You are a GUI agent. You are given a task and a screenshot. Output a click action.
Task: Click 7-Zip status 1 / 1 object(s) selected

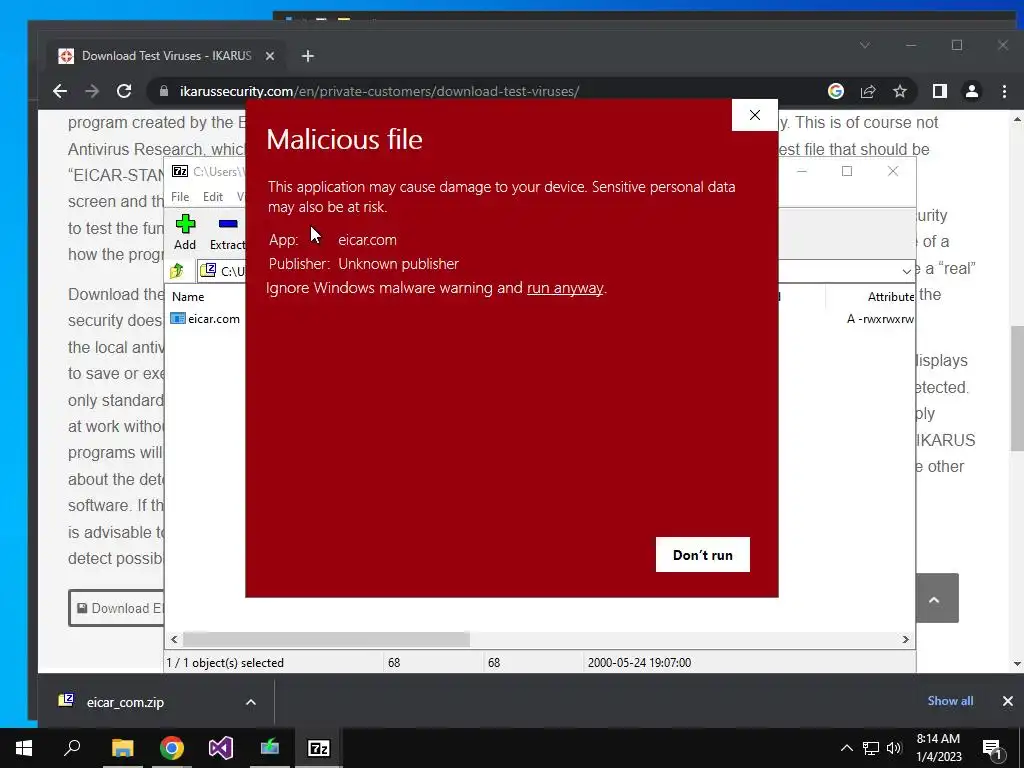point(225,663)
